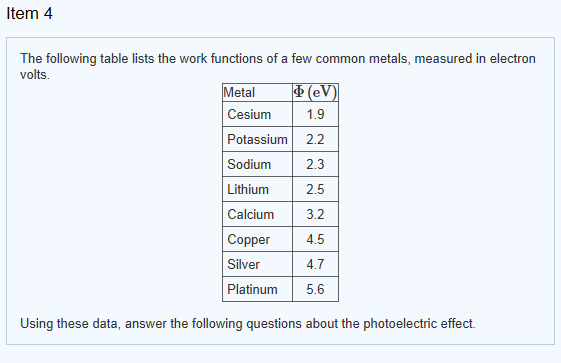Click the 2.2 work function value

(x=315, y=139)
